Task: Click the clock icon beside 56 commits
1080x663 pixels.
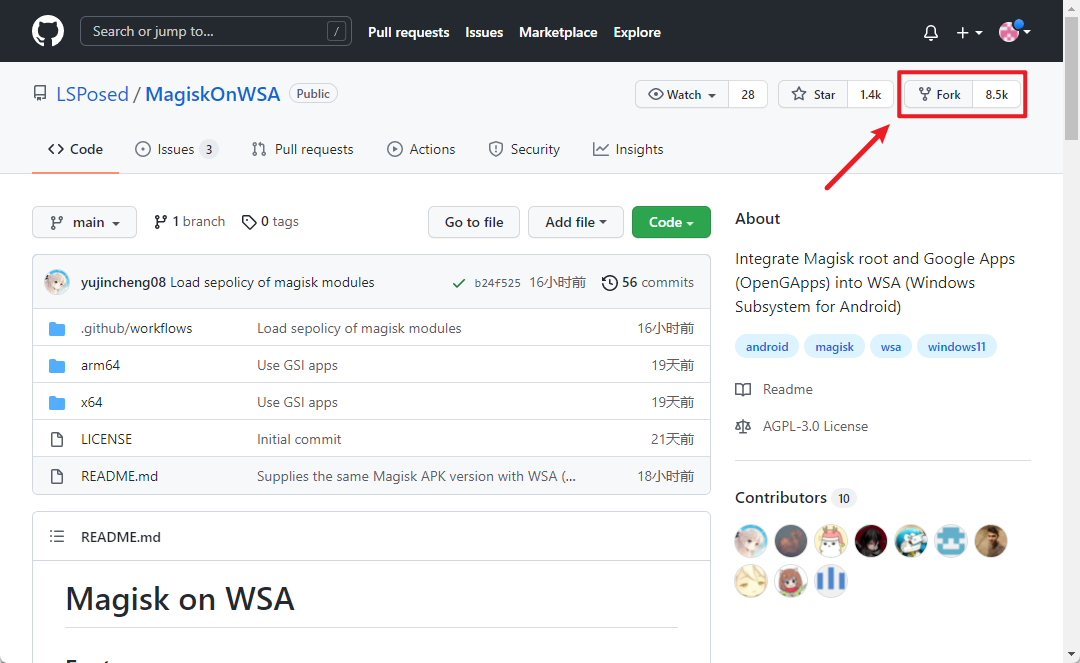Action: click(610, 282)
